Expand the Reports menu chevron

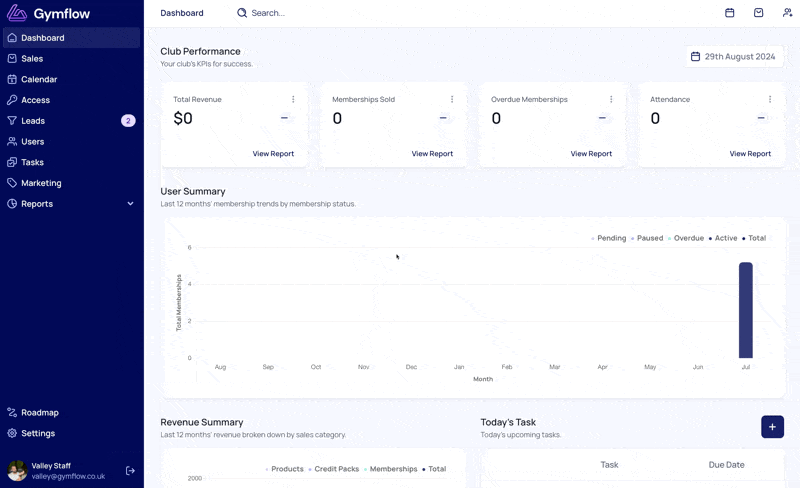[130, 204]
